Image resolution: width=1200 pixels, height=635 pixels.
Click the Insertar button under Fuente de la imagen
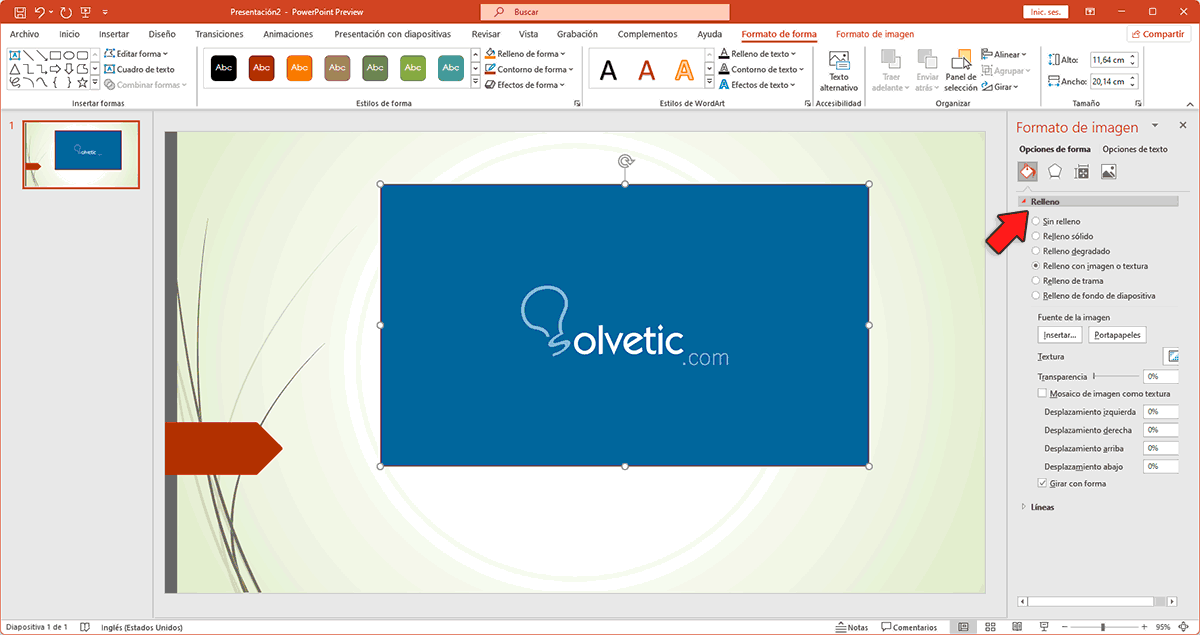click(1059, 334)
